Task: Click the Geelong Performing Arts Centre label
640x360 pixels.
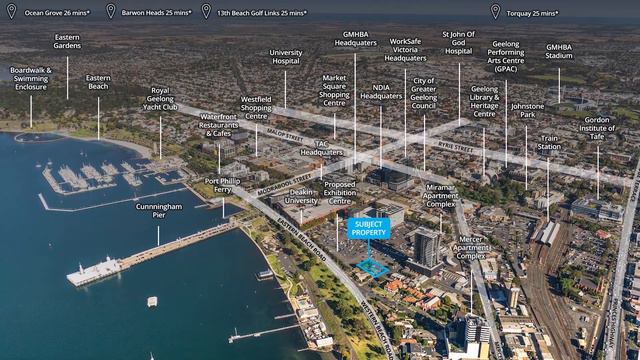Action: click(x=506, y=56)
